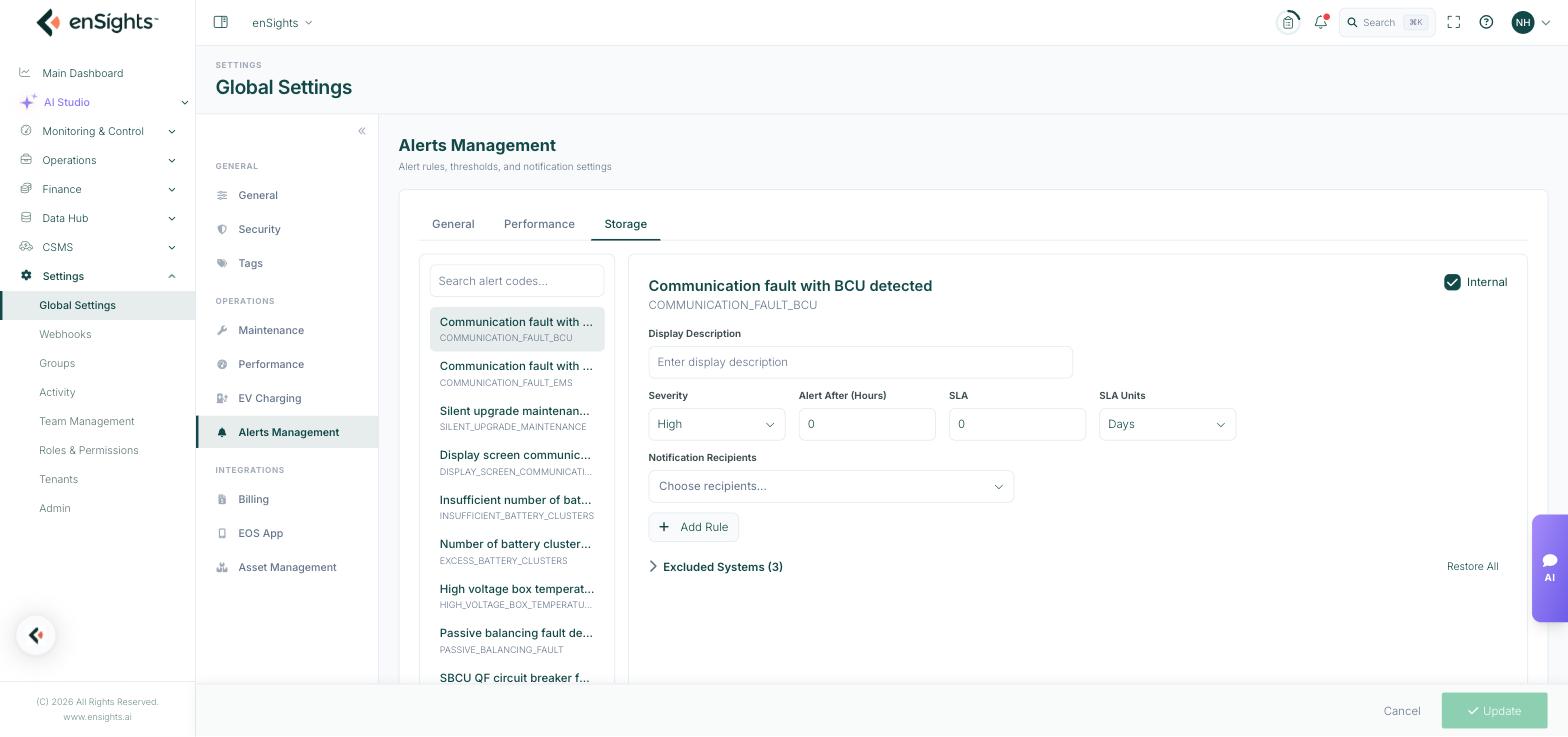
Task: Click the round enSights launcher button
Action: 36,635
